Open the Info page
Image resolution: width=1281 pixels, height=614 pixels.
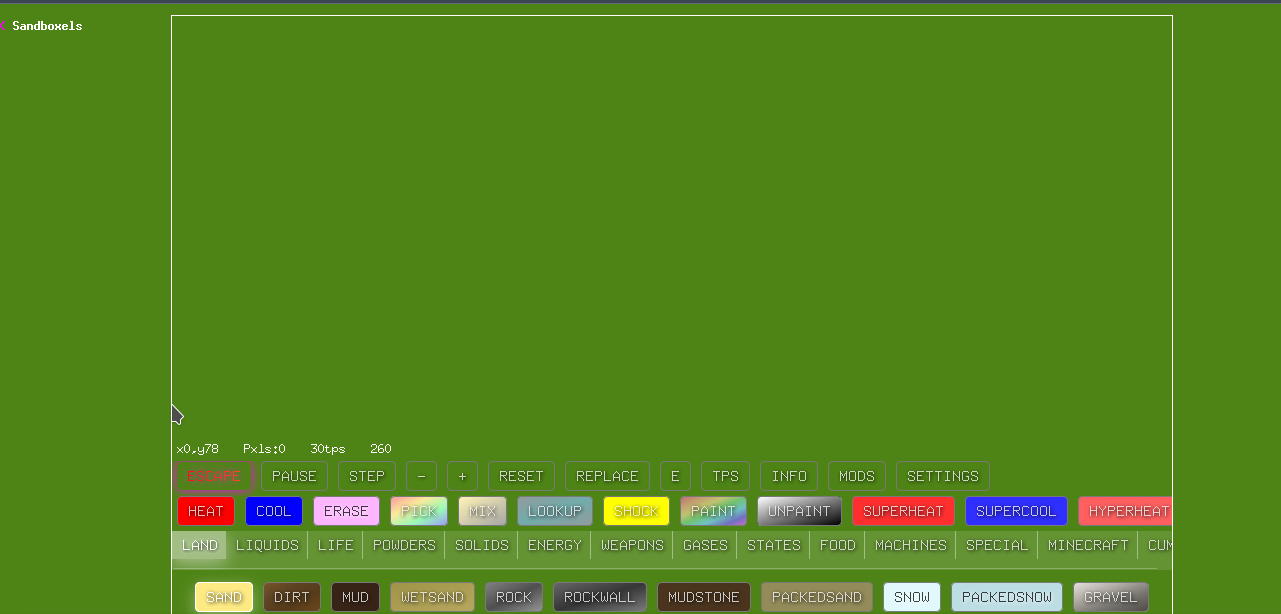coord(789,476)
